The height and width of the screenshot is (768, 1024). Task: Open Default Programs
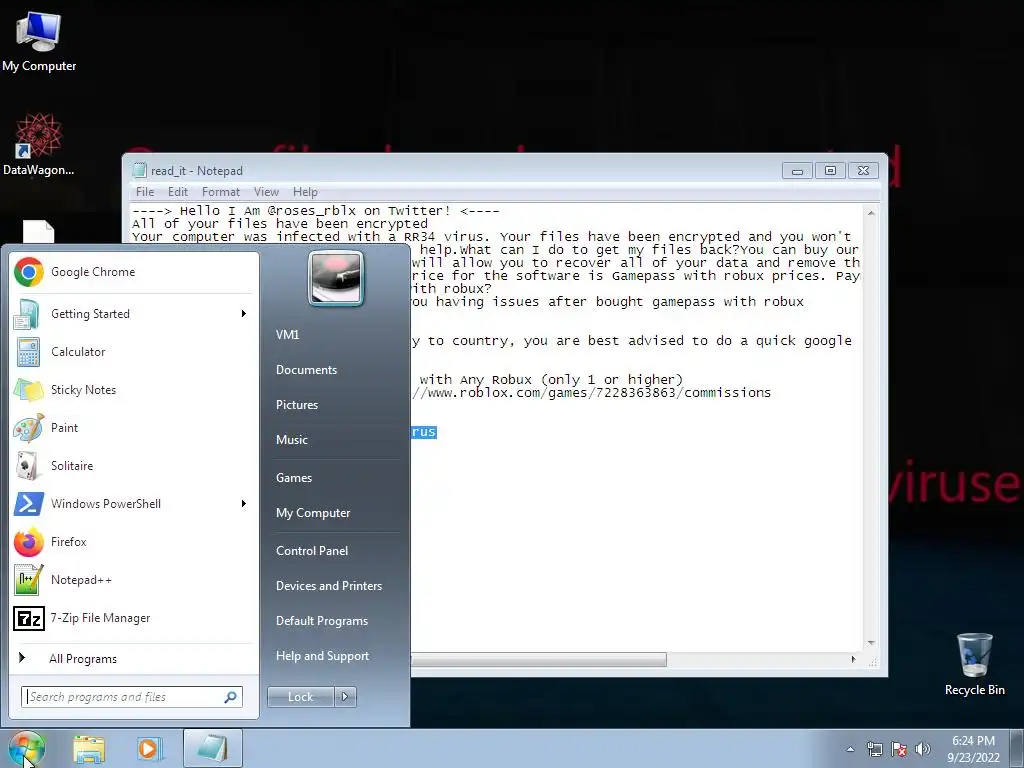pos(321,621)
